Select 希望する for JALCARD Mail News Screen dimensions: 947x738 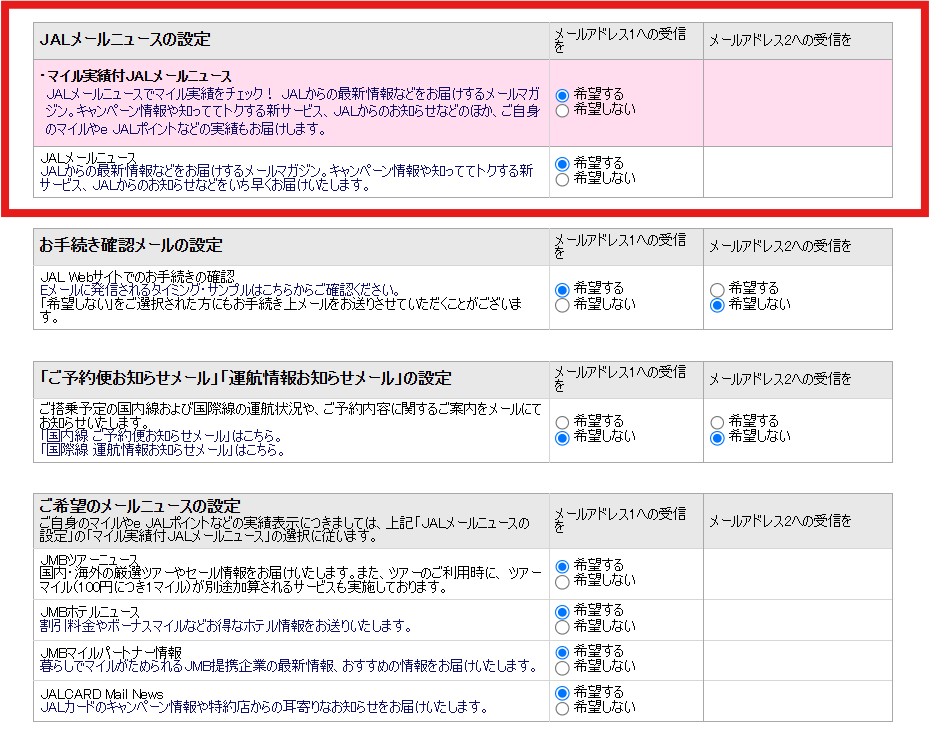(562, 692)
